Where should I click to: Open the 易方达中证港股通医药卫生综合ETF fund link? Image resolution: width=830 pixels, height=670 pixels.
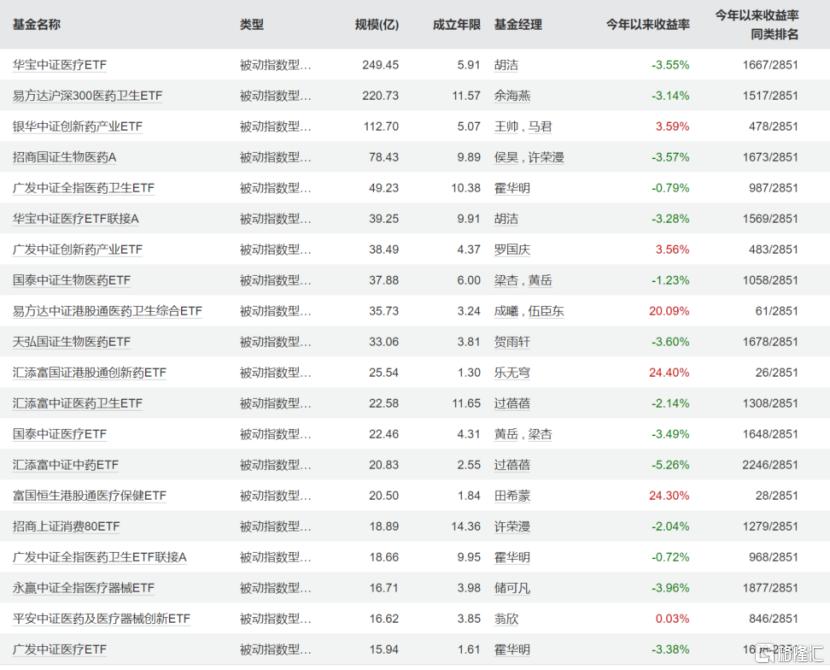(x=107, y=311)
